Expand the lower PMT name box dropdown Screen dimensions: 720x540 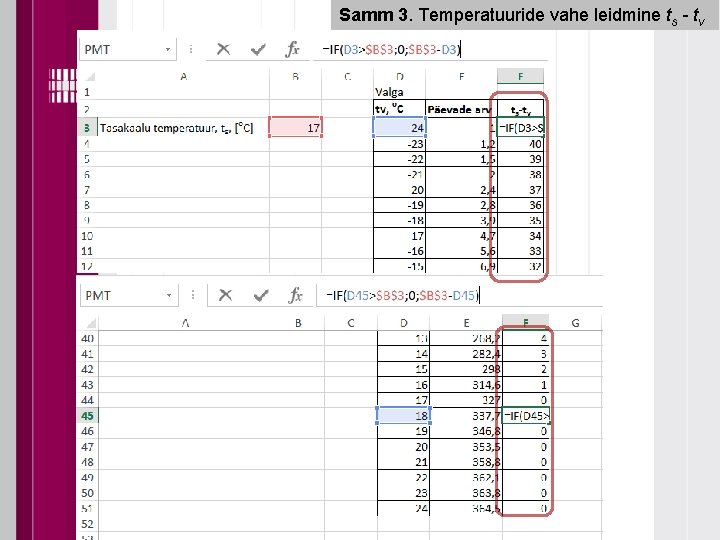[x=169, y=295]
